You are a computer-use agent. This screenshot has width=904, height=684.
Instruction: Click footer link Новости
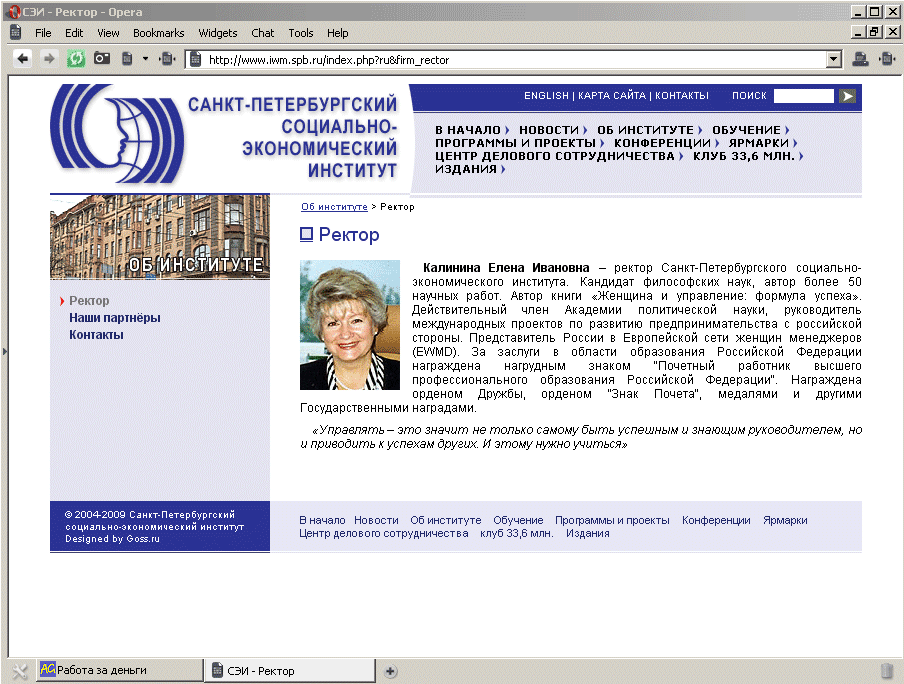376,520
